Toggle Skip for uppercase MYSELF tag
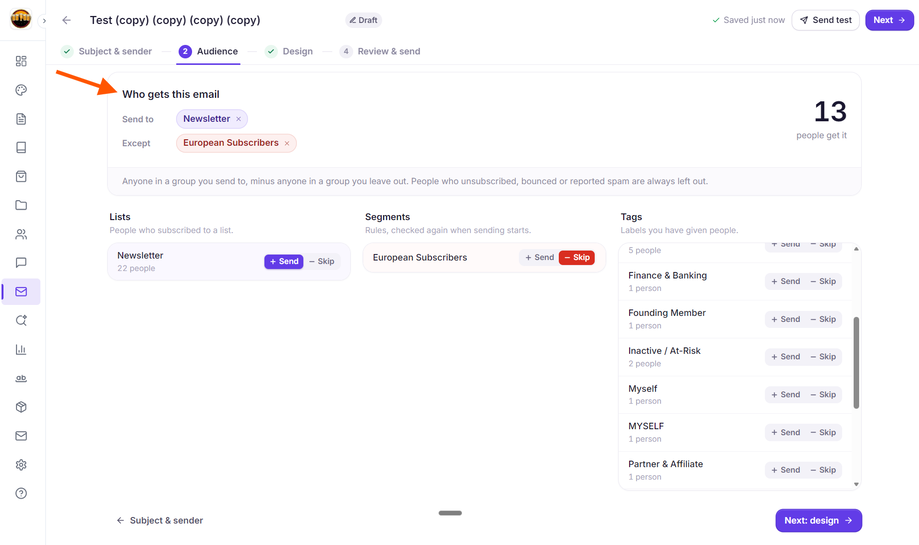 (823, 432)
